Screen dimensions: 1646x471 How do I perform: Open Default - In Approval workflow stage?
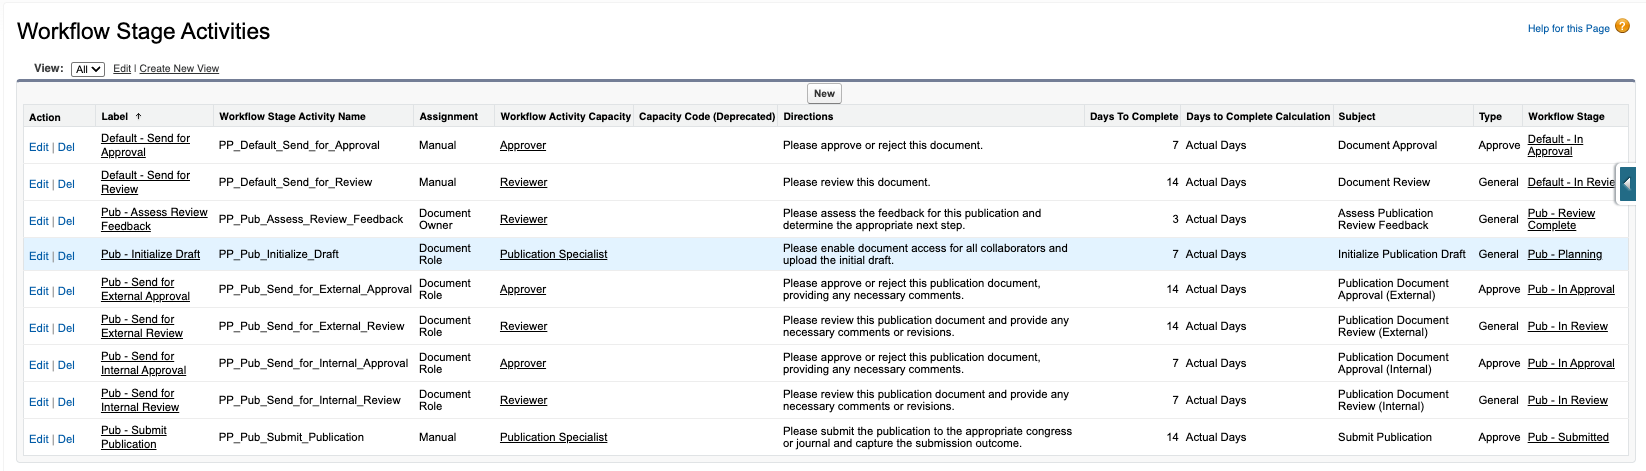point(1555,145)
